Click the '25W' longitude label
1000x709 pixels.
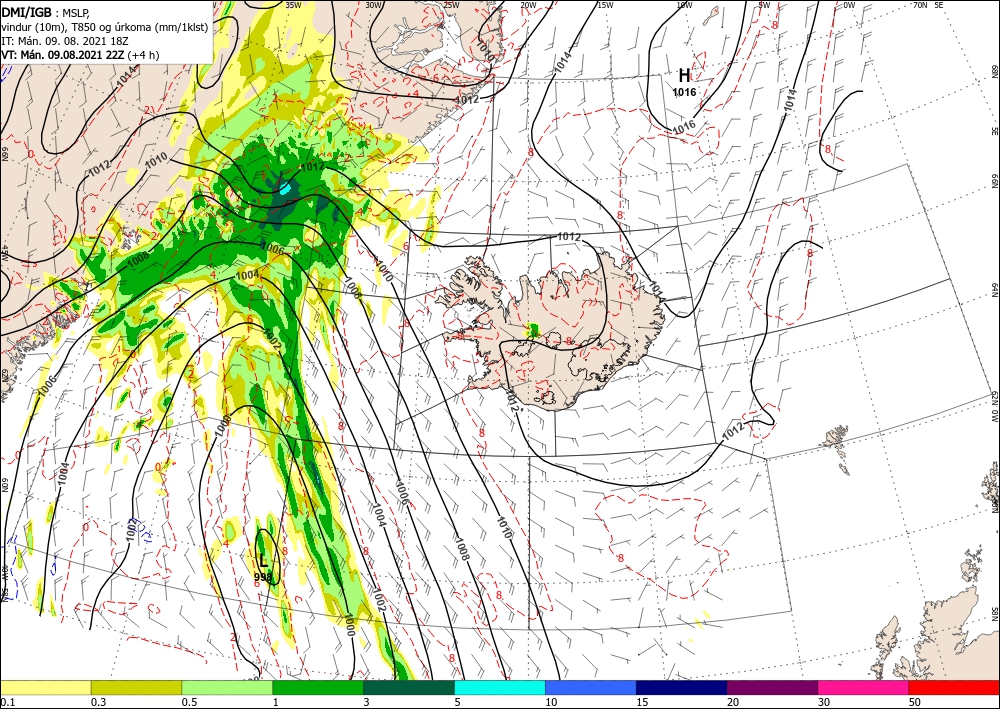point(451,5)
